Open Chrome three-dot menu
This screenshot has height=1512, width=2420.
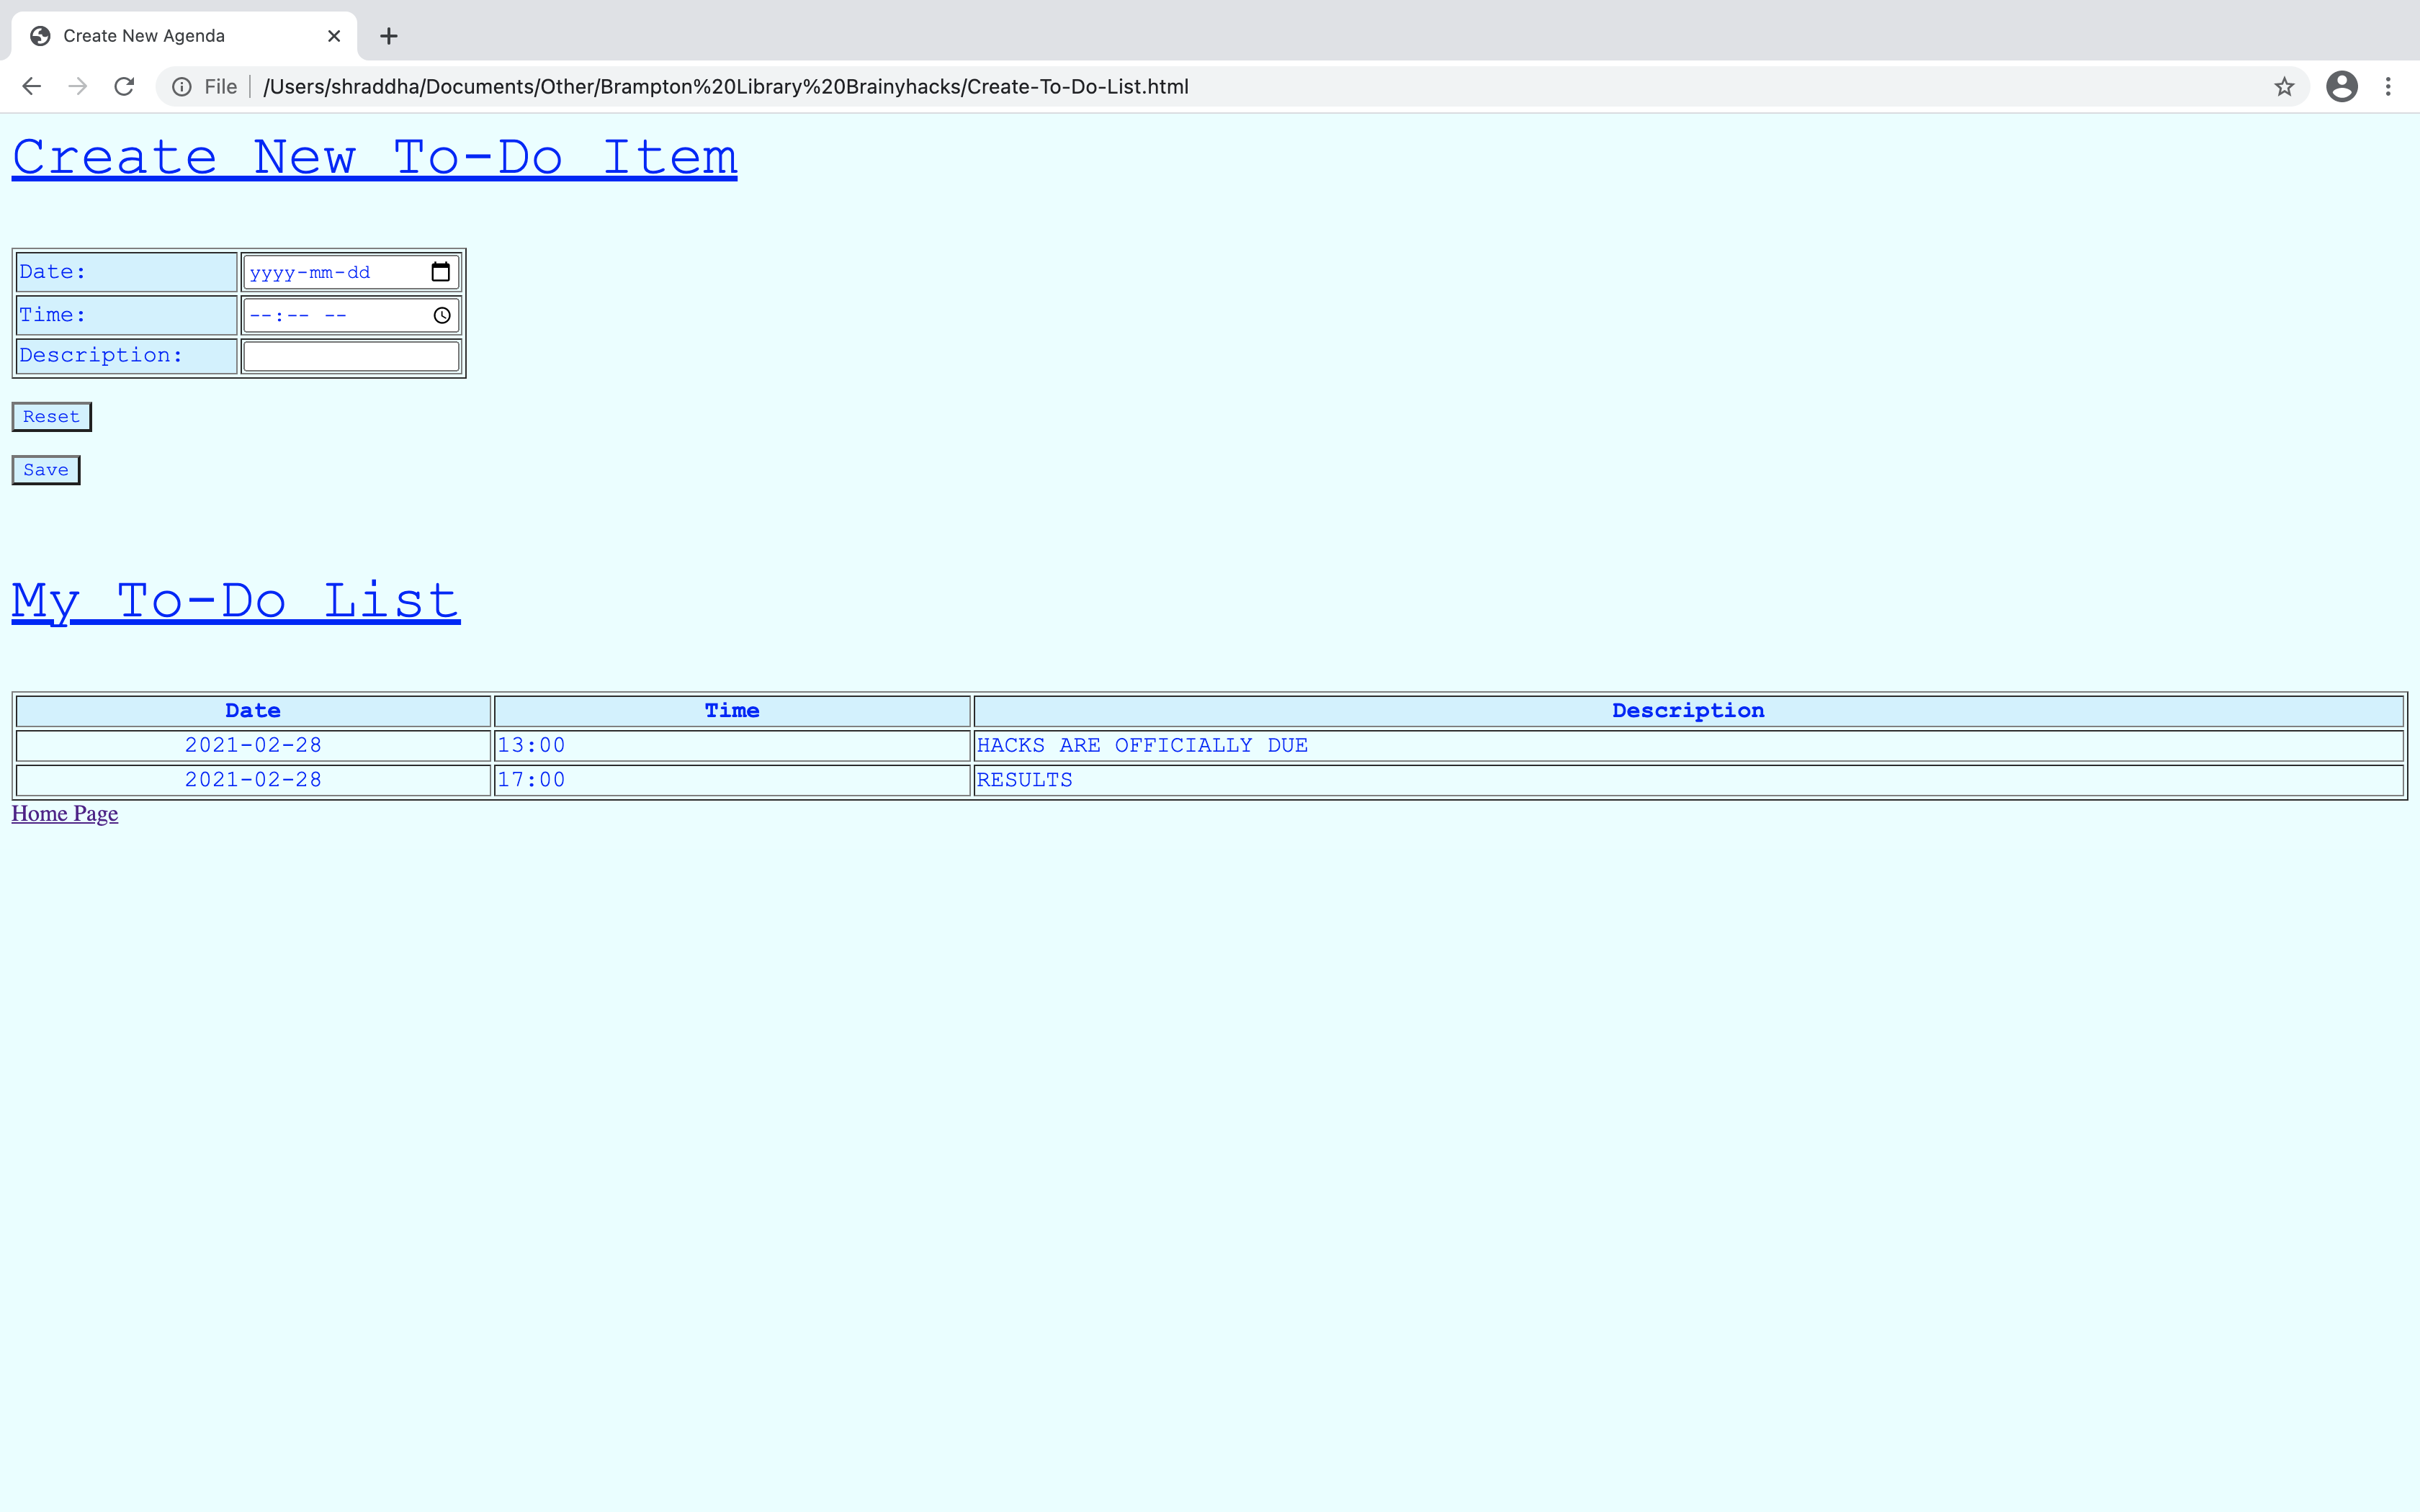[2388, 87]
